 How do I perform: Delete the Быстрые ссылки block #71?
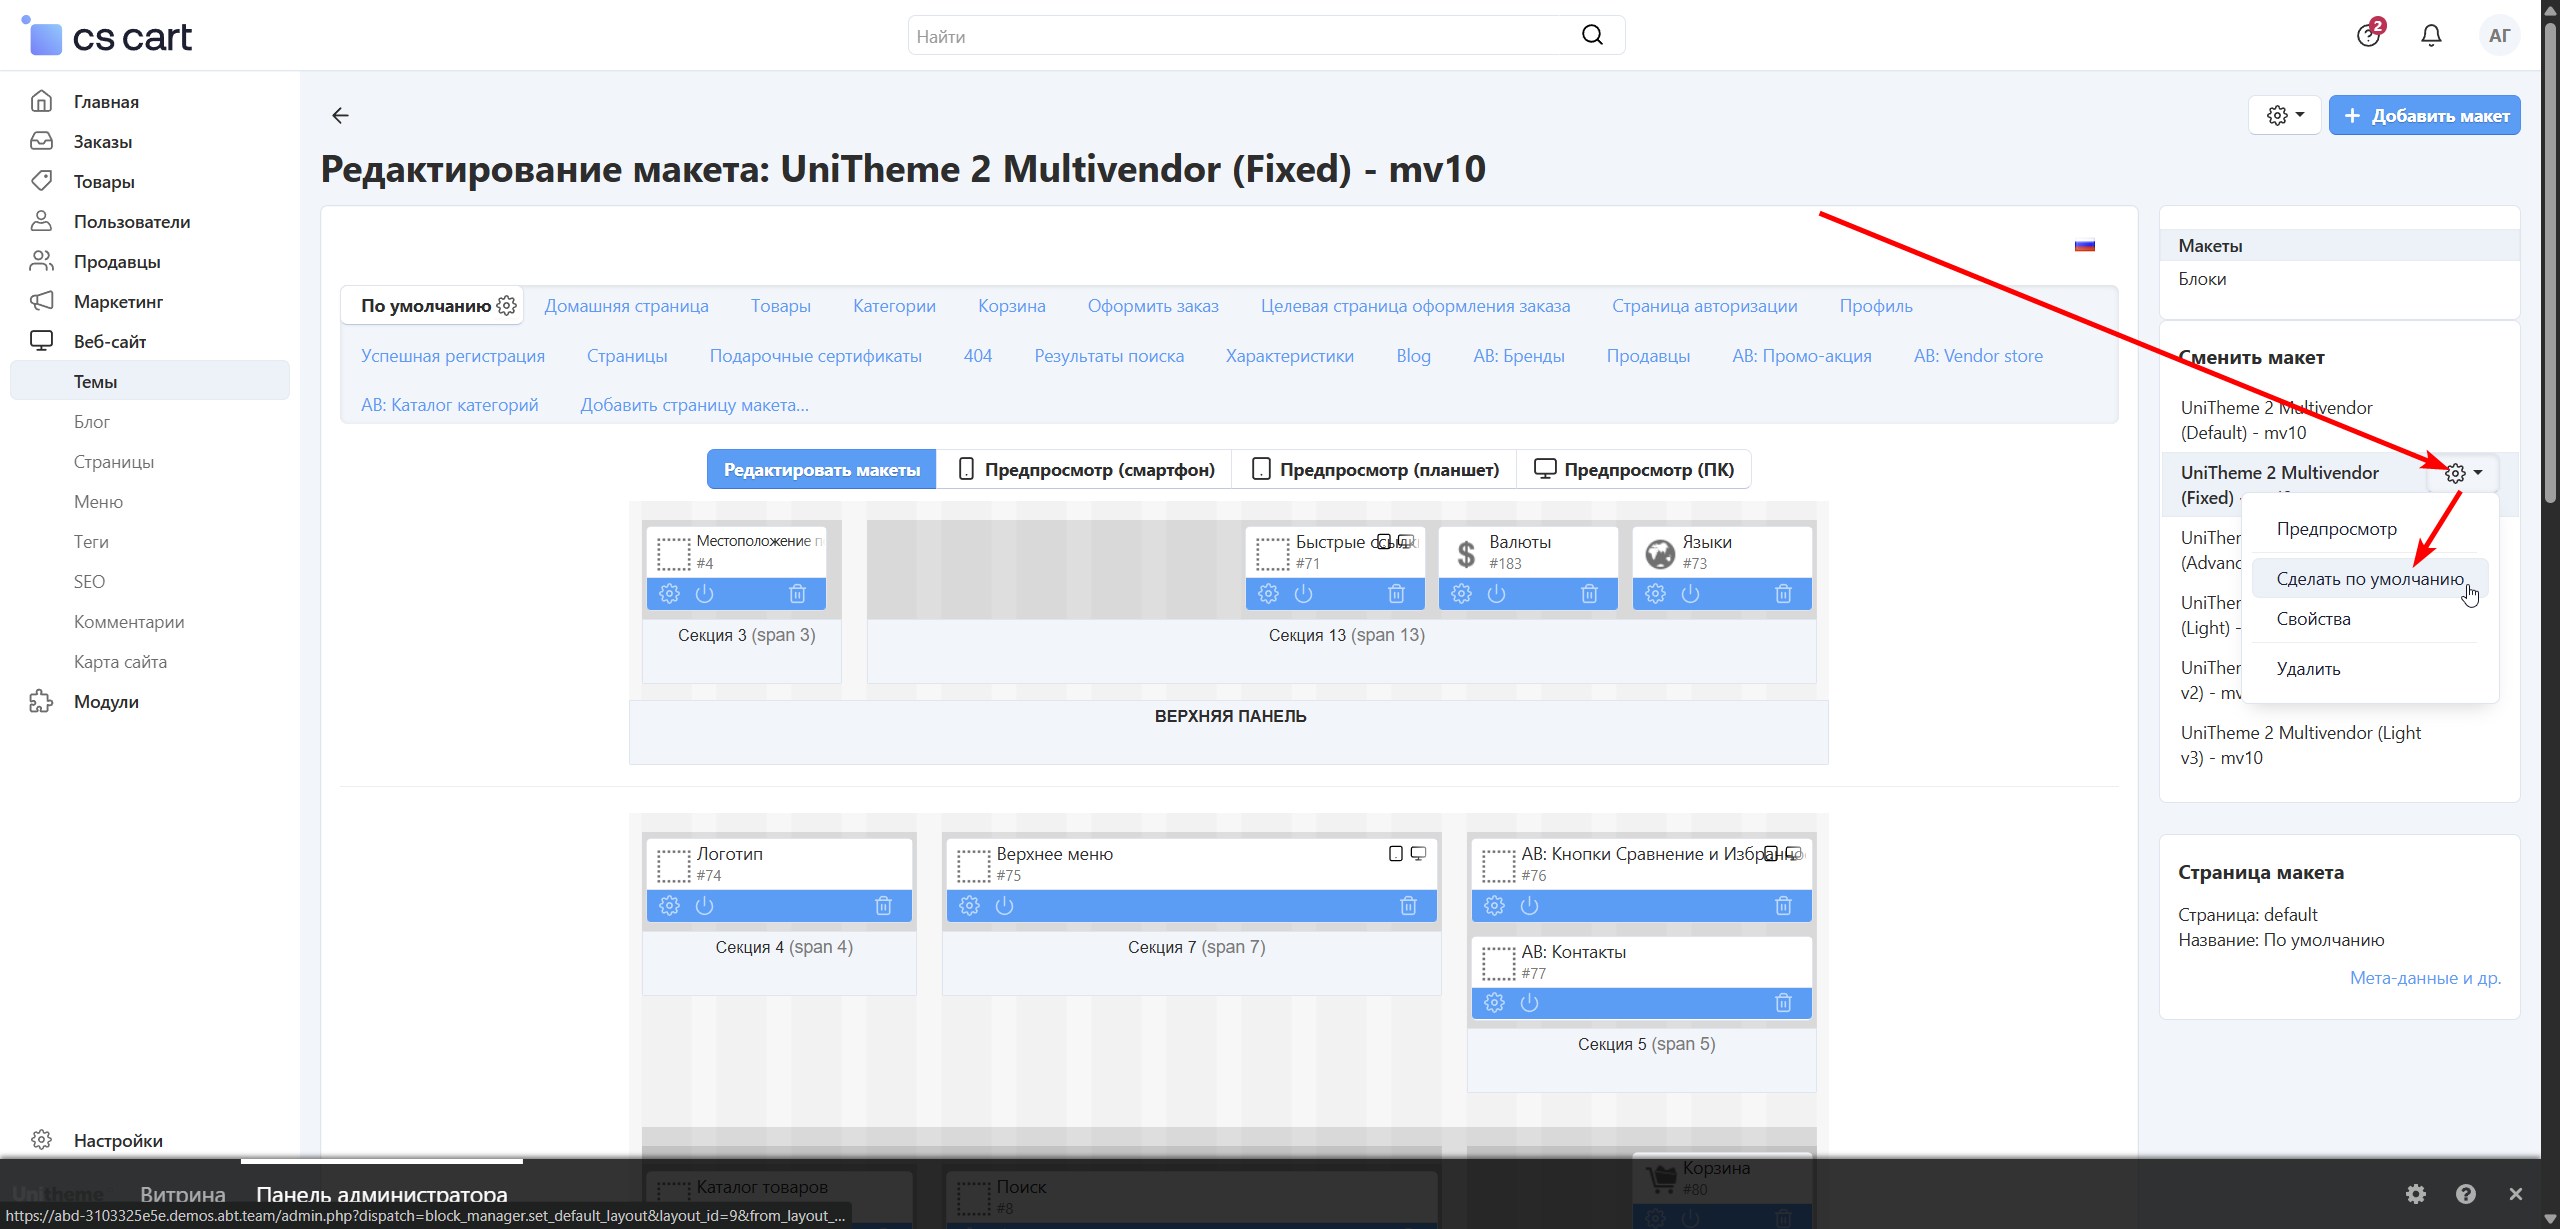point(1396,594)
